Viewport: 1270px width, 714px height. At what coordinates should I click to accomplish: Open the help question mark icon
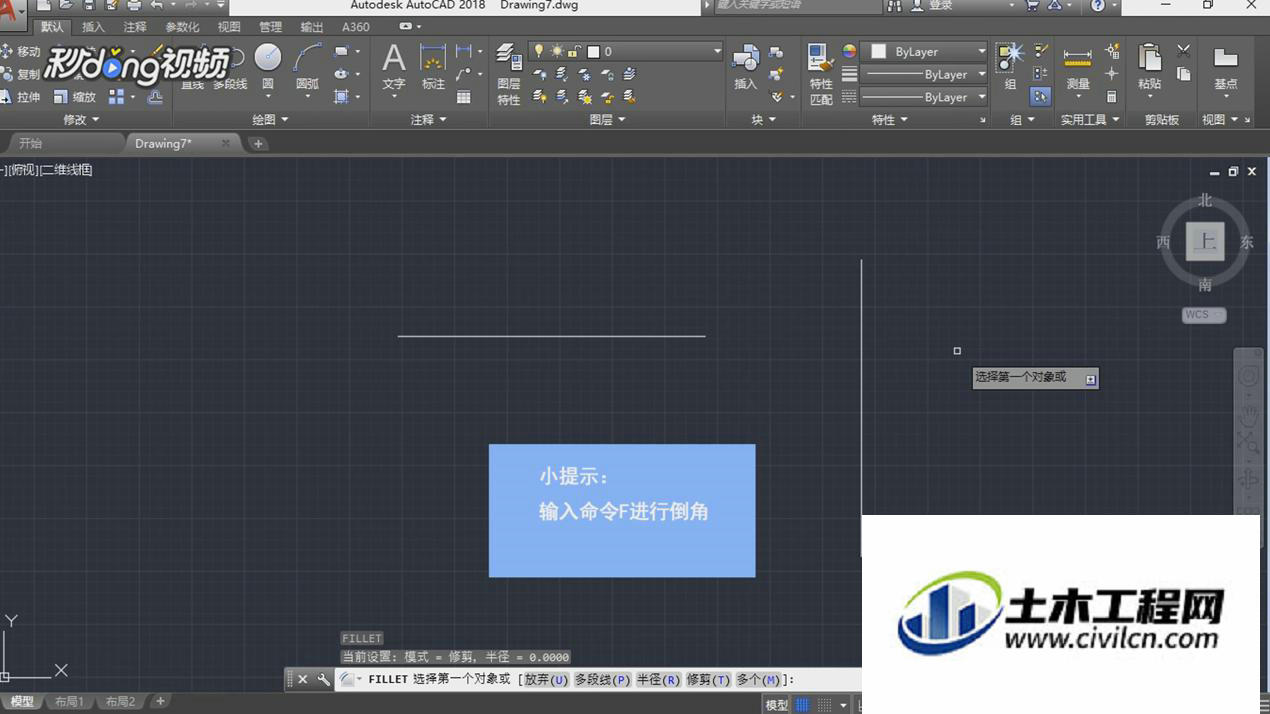1098,6
